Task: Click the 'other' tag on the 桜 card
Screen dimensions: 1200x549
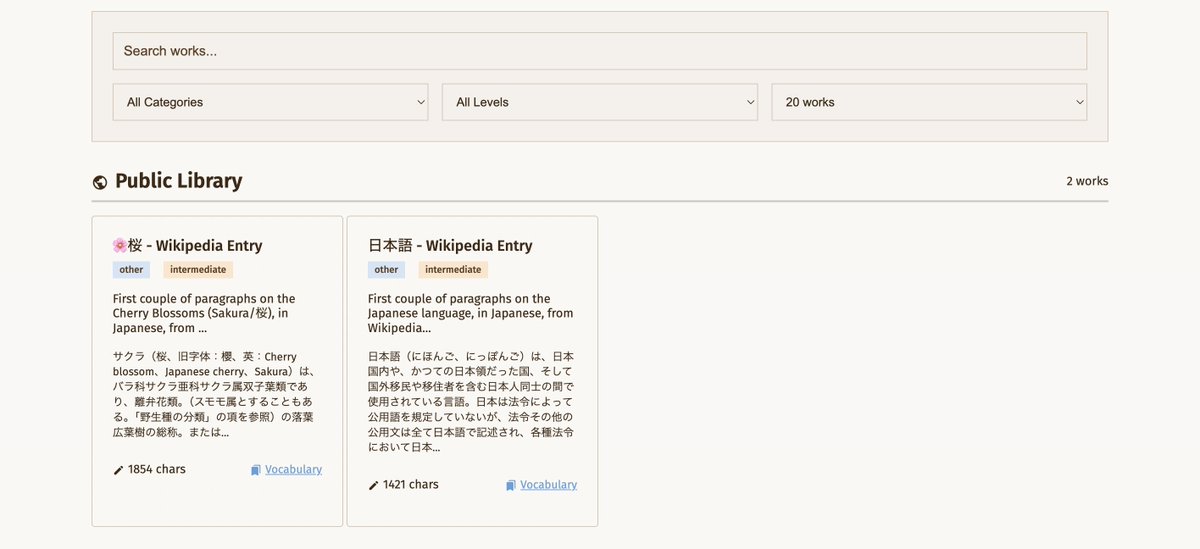Action: click(x=131, y=270)
